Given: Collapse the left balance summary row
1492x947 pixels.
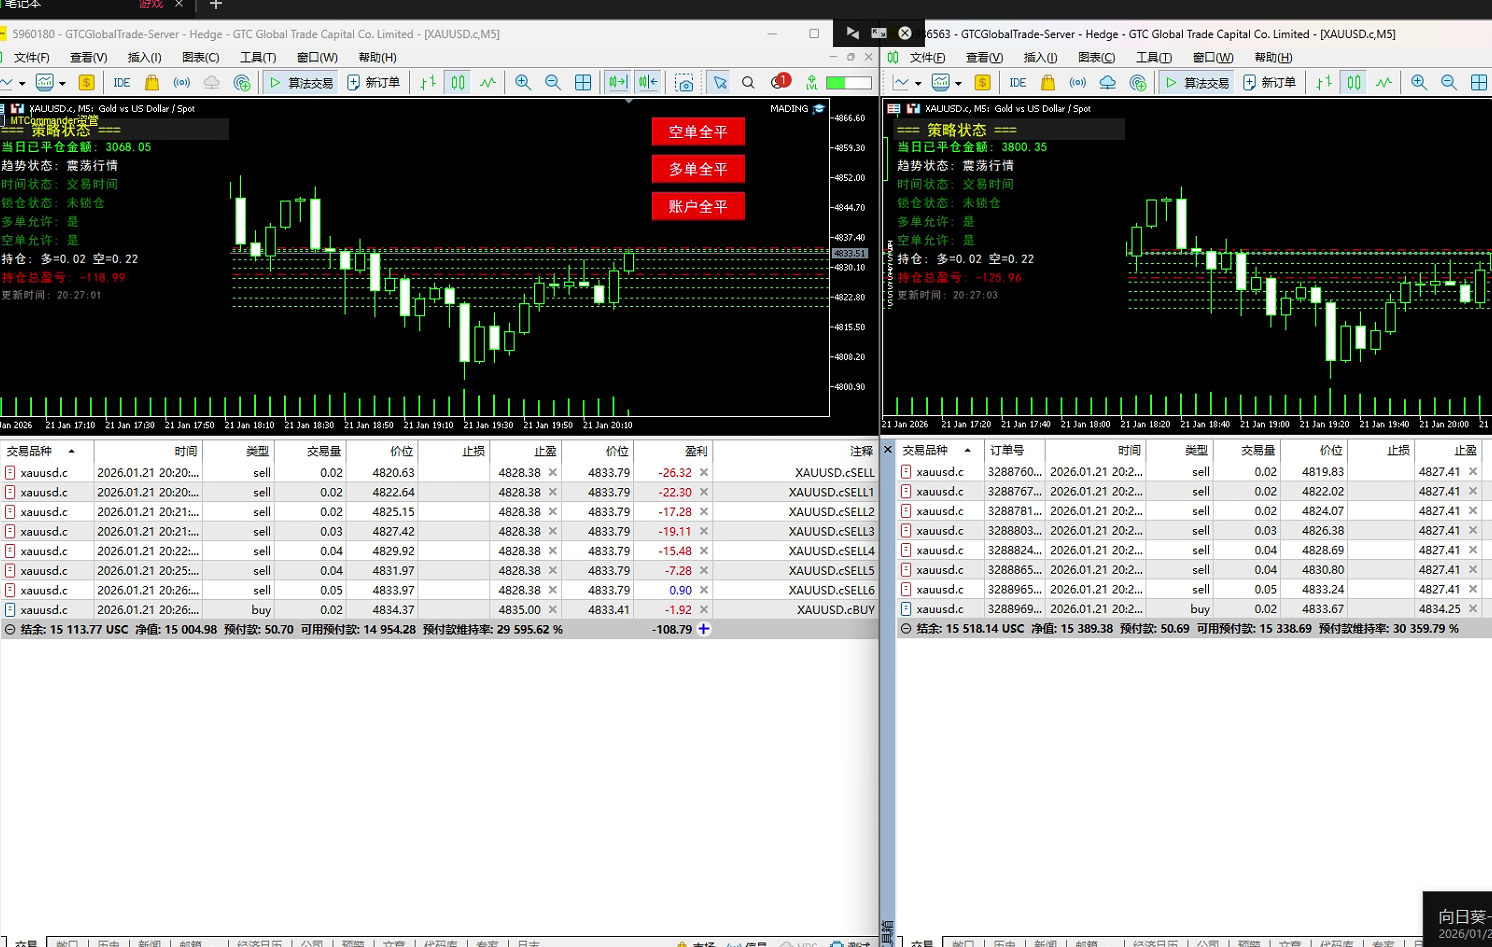Looking at the screenshot, I should coord(10,630).
